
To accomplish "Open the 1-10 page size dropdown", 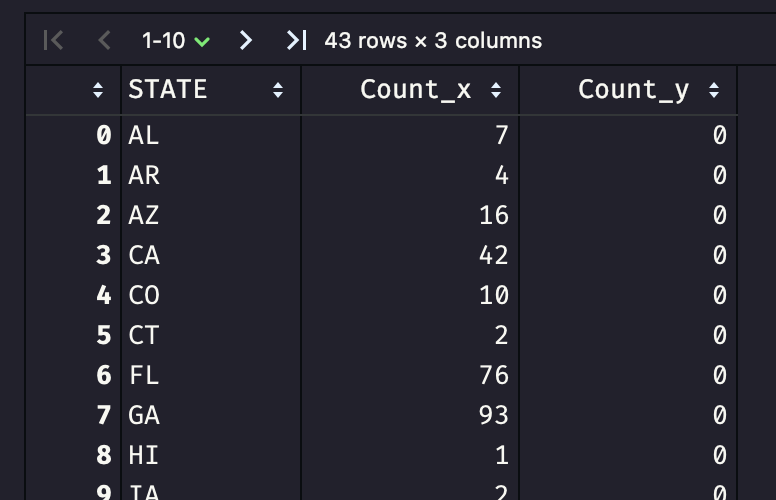I will 176,41.
